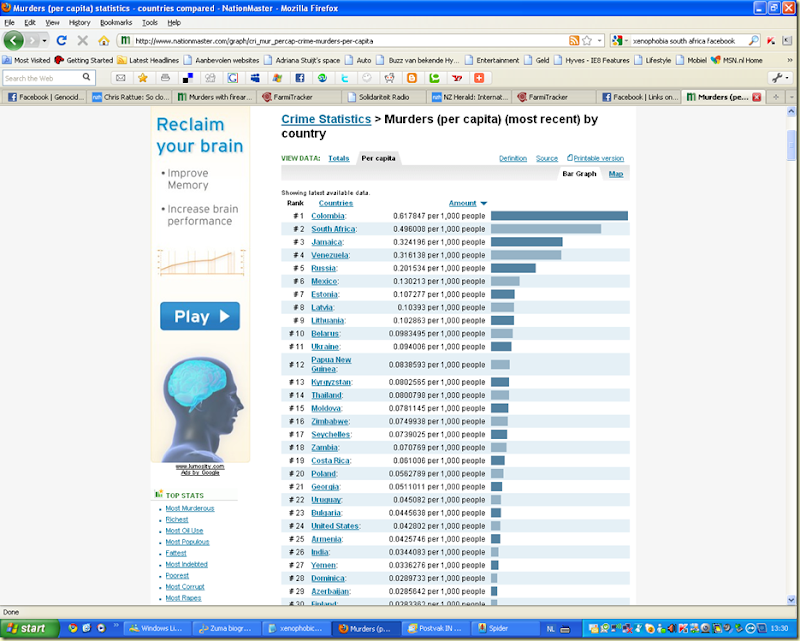
Task: Open the Definition link
Action: click(513, 158)
